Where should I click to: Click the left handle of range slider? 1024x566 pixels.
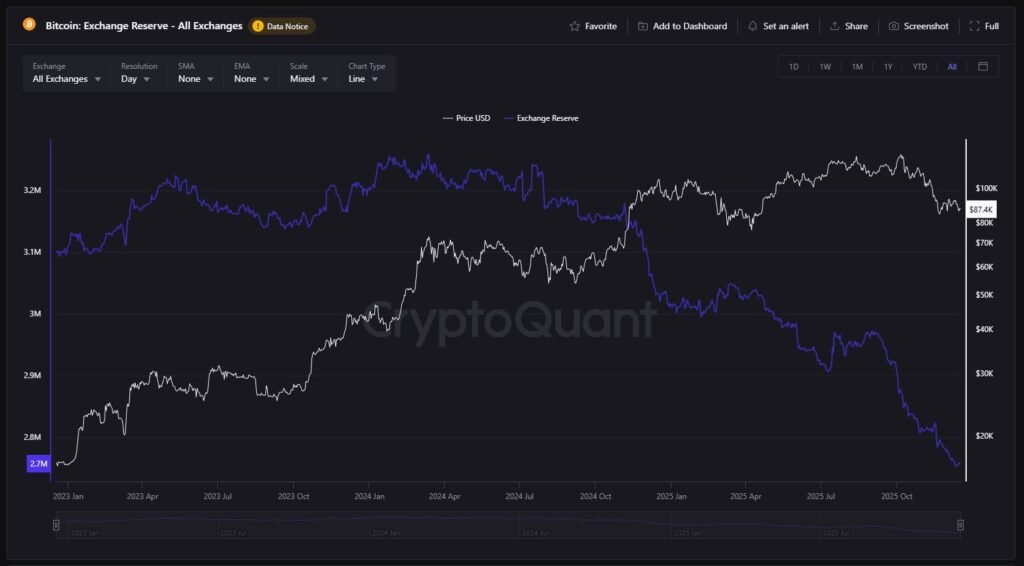(56, 525)
